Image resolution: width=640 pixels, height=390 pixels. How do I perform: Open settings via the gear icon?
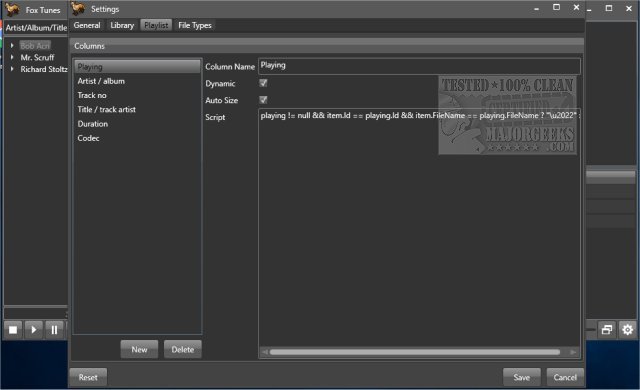[x=628, y=330]
